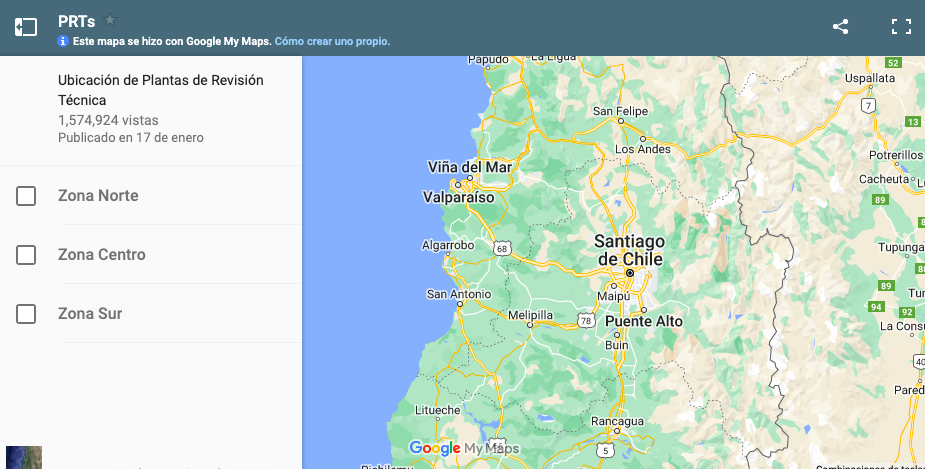
Task: Click the Los Andes map label
Action: pyautogui.click(x=642, y=149)
